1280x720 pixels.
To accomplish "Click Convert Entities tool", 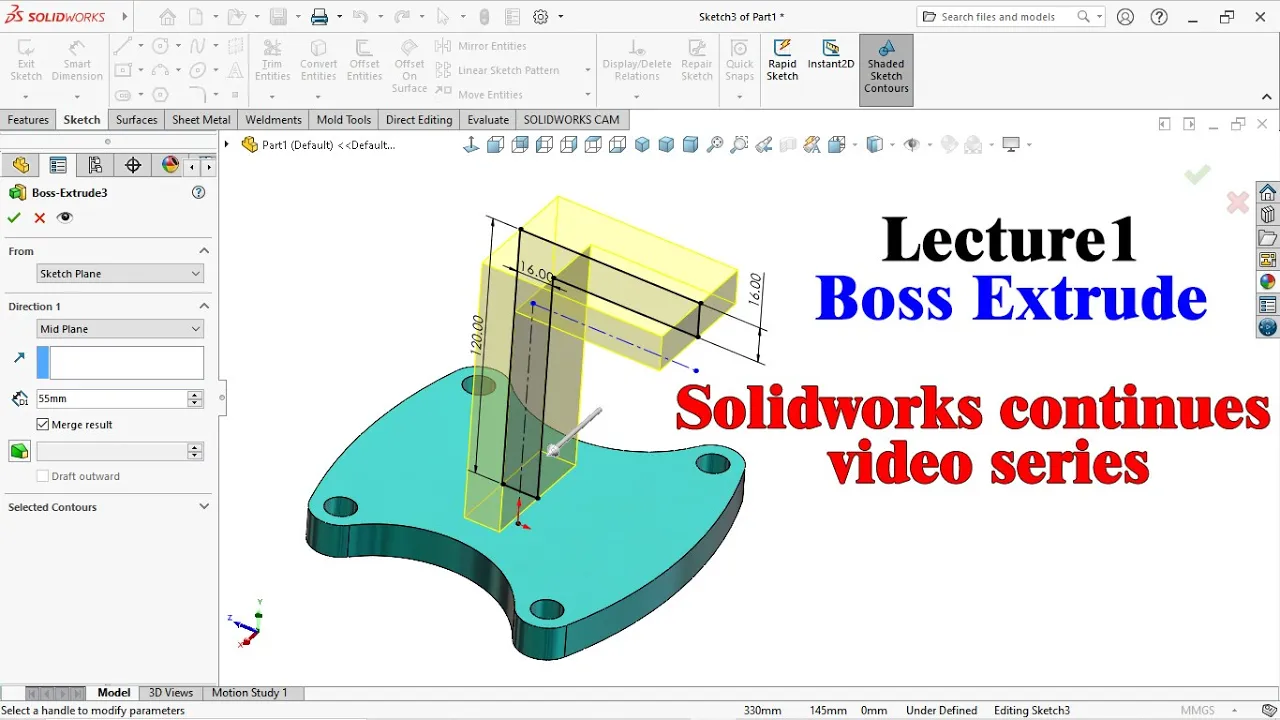I will tap(318, 60).
